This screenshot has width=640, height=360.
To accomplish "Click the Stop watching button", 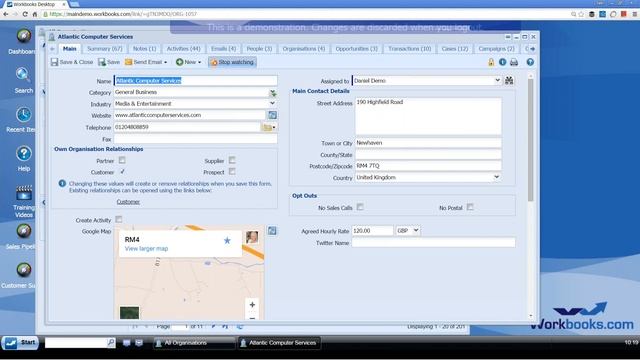I will pyautogui.click(x=232, y=62).
